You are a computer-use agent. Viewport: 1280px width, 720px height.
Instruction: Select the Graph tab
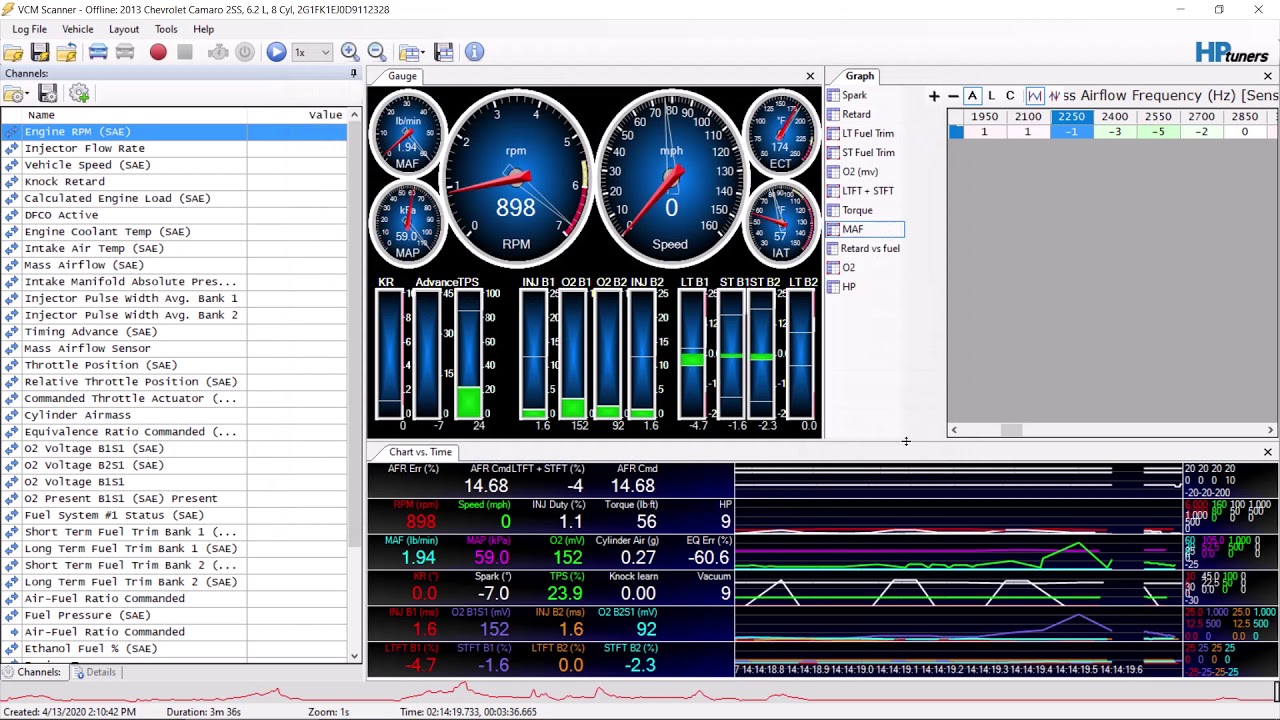[859, 76]
